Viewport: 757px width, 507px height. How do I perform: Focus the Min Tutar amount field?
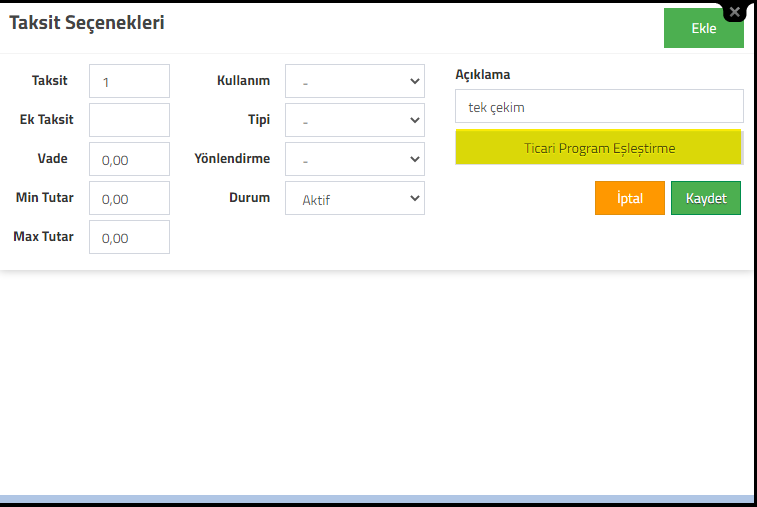(129, 198)
